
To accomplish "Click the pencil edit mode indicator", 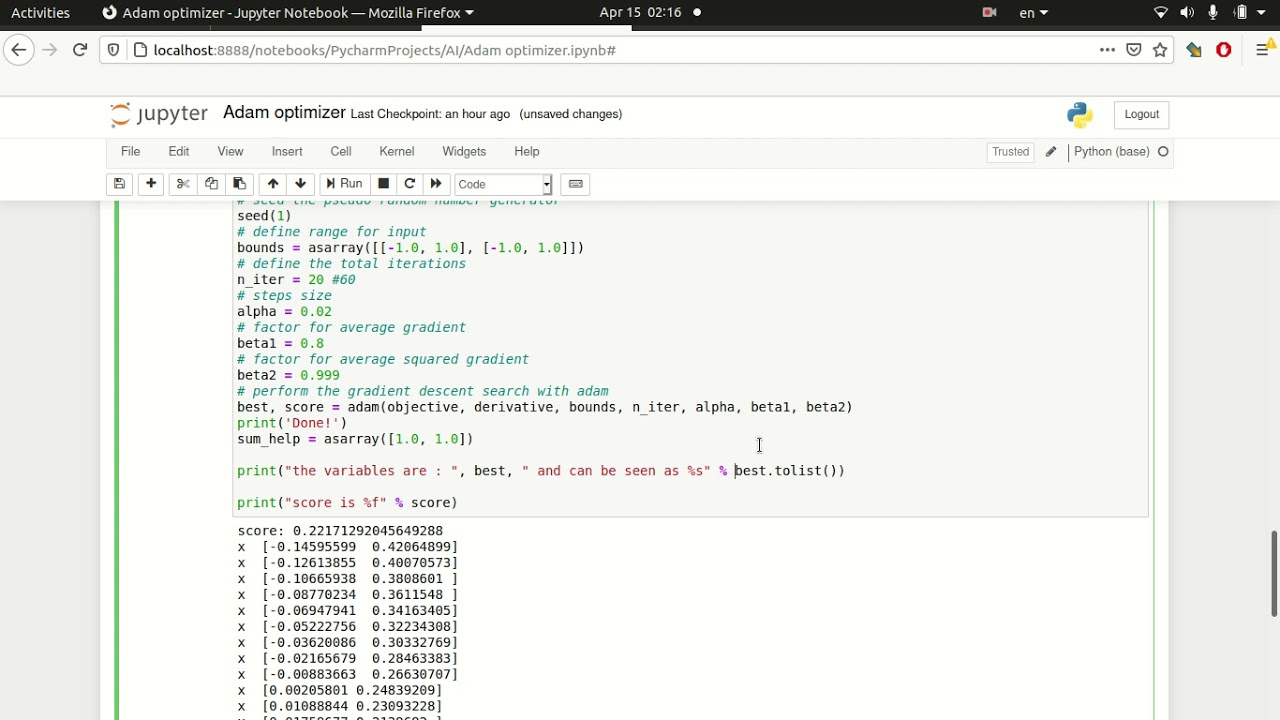I will 1051,152.
